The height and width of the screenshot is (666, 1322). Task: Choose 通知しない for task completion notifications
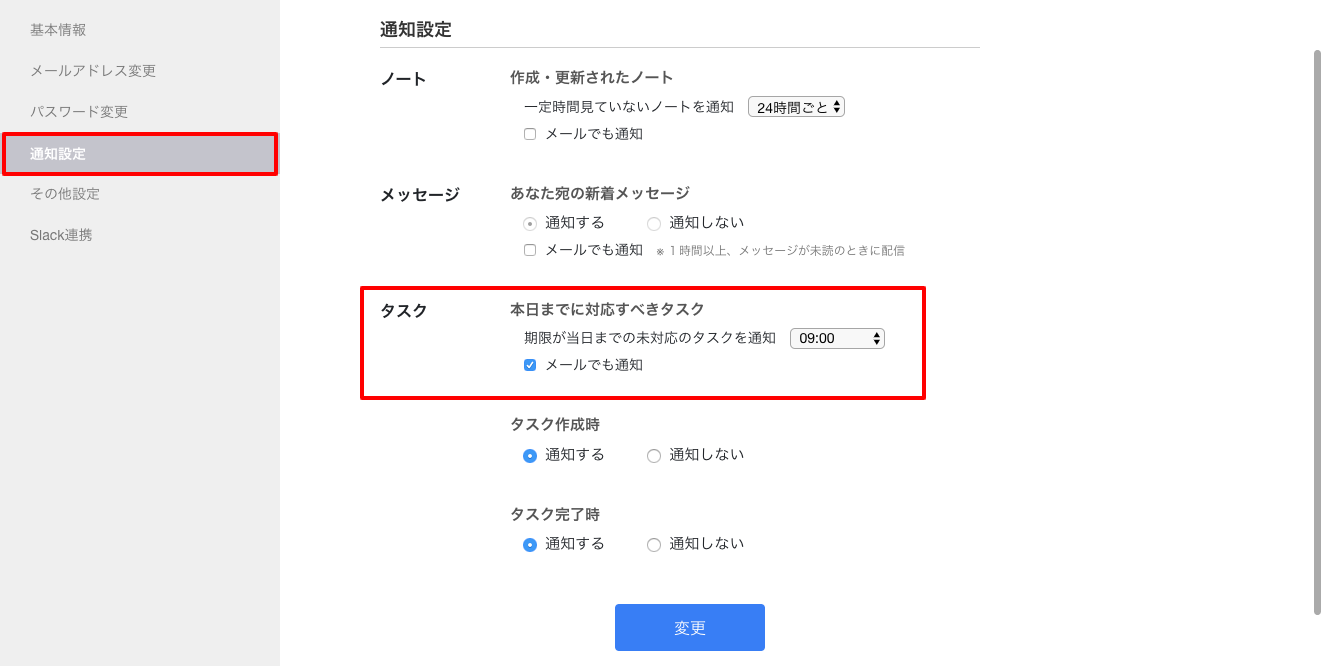(654, 544)
